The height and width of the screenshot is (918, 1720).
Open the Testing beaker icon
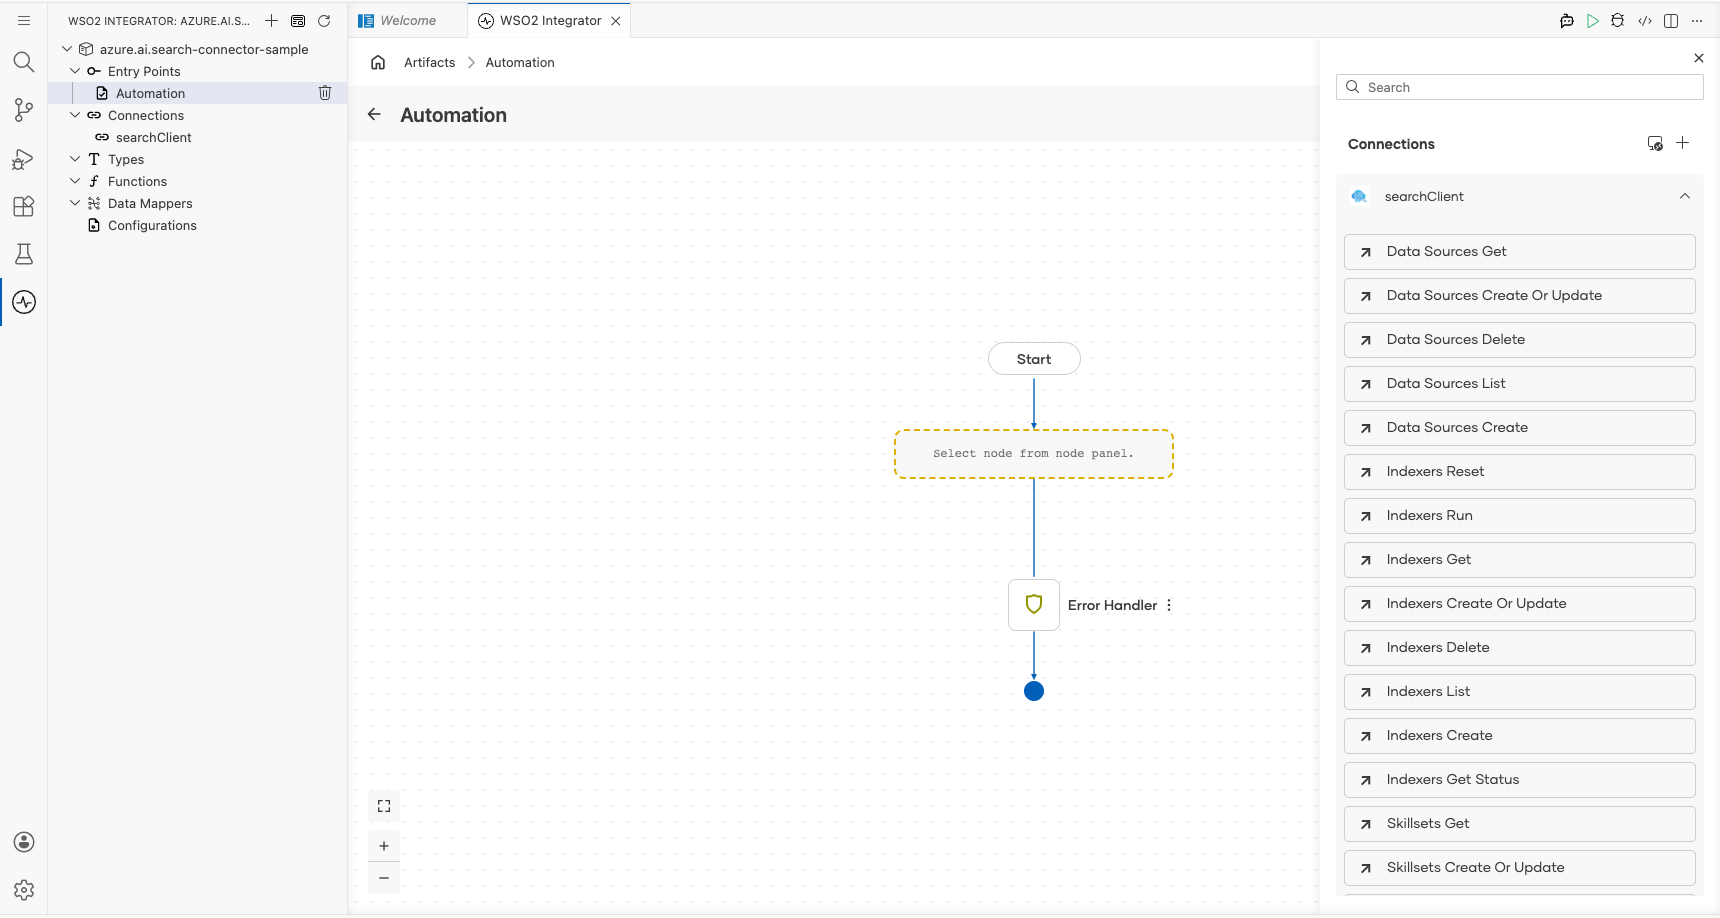pos(24,254)
